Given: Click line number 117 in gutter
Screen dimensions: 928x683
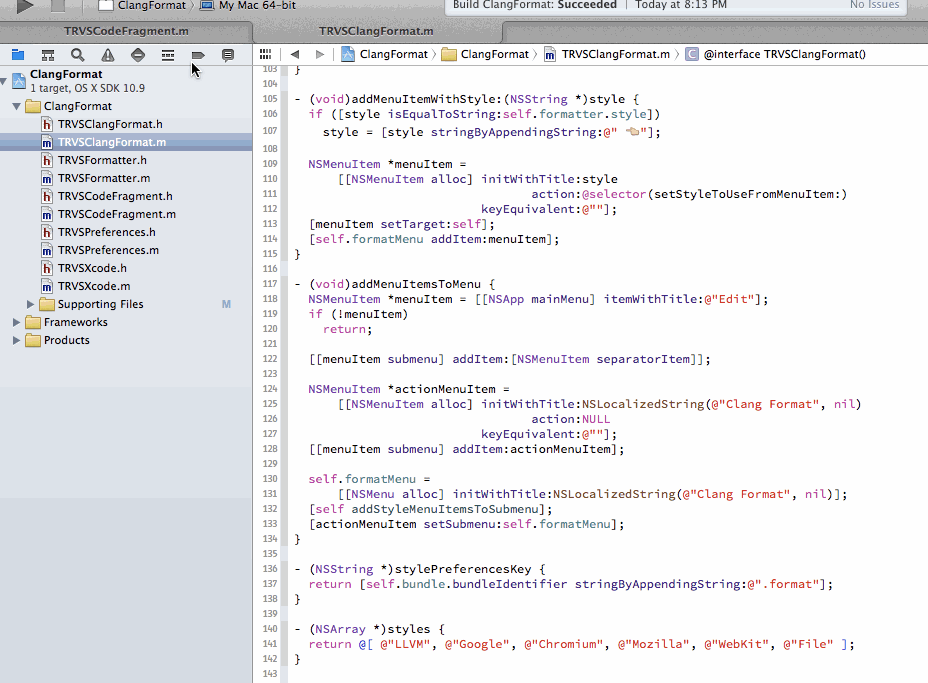Looking at the screenshot, I should pos(270,284).
